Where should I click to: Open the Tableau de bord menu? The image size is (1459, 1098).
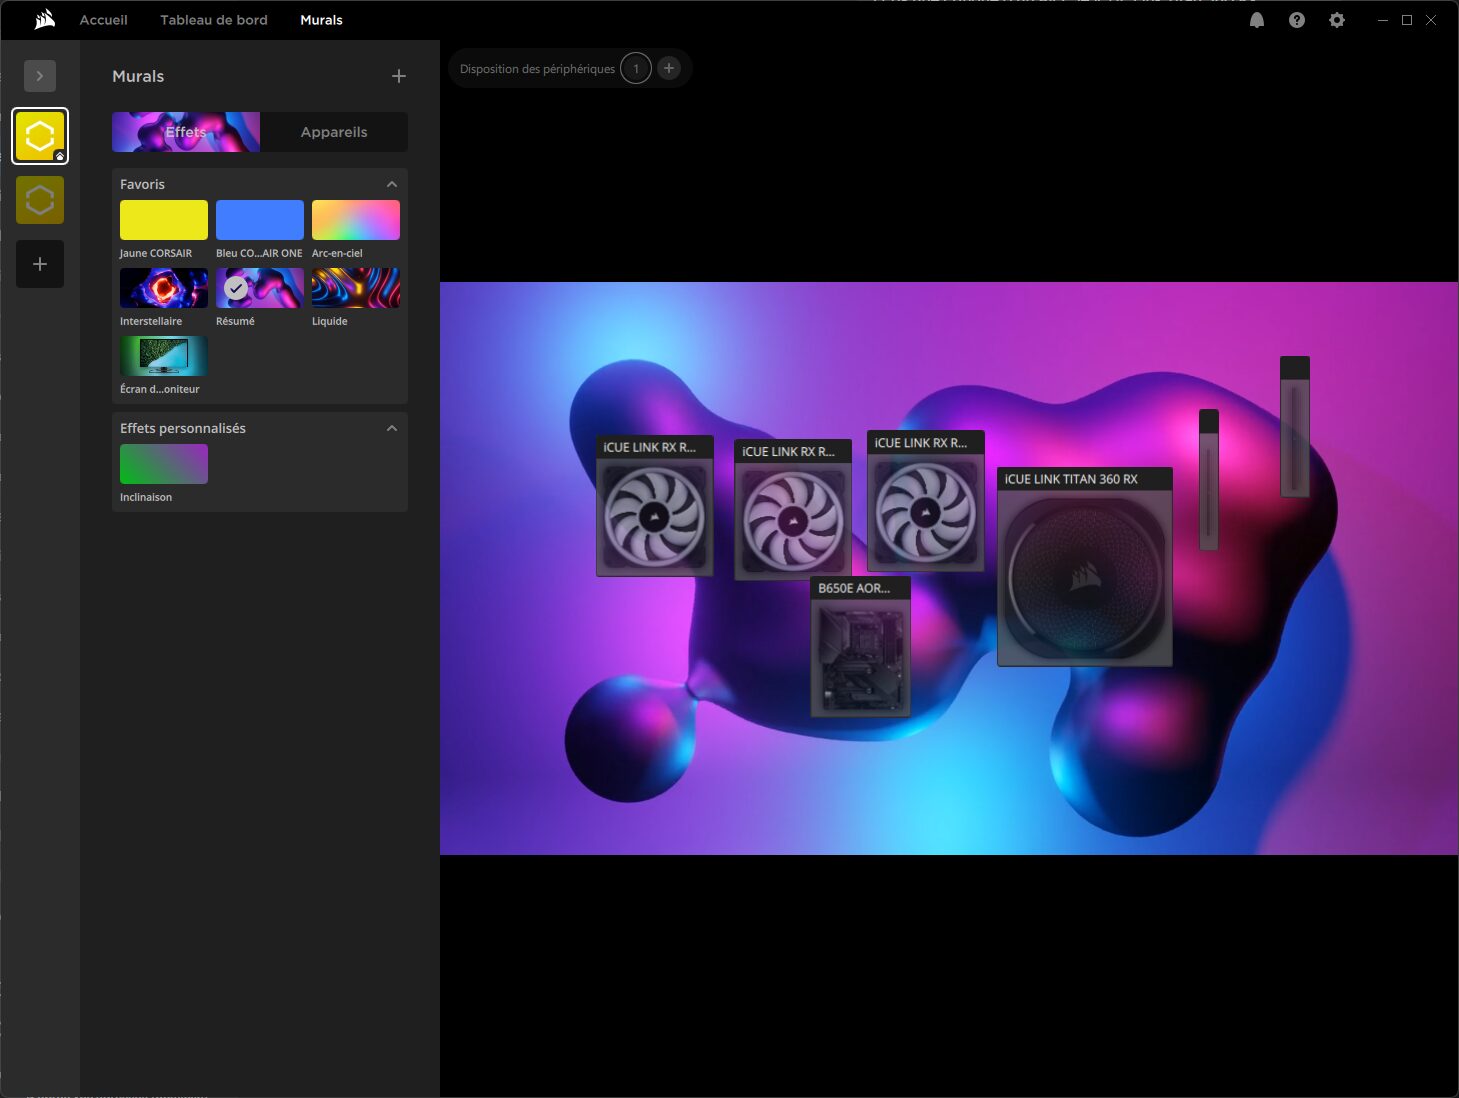214,20
